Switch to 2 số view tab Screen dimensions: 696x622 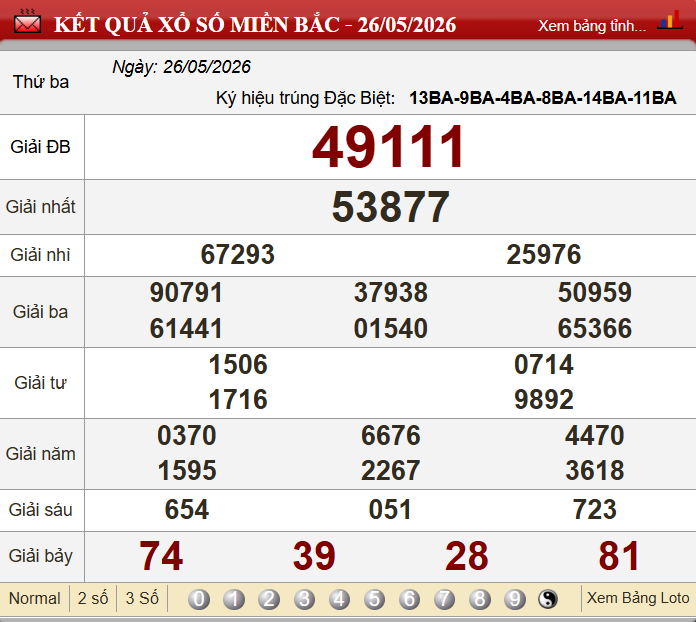pyautogui.click(x=93, y=598)
